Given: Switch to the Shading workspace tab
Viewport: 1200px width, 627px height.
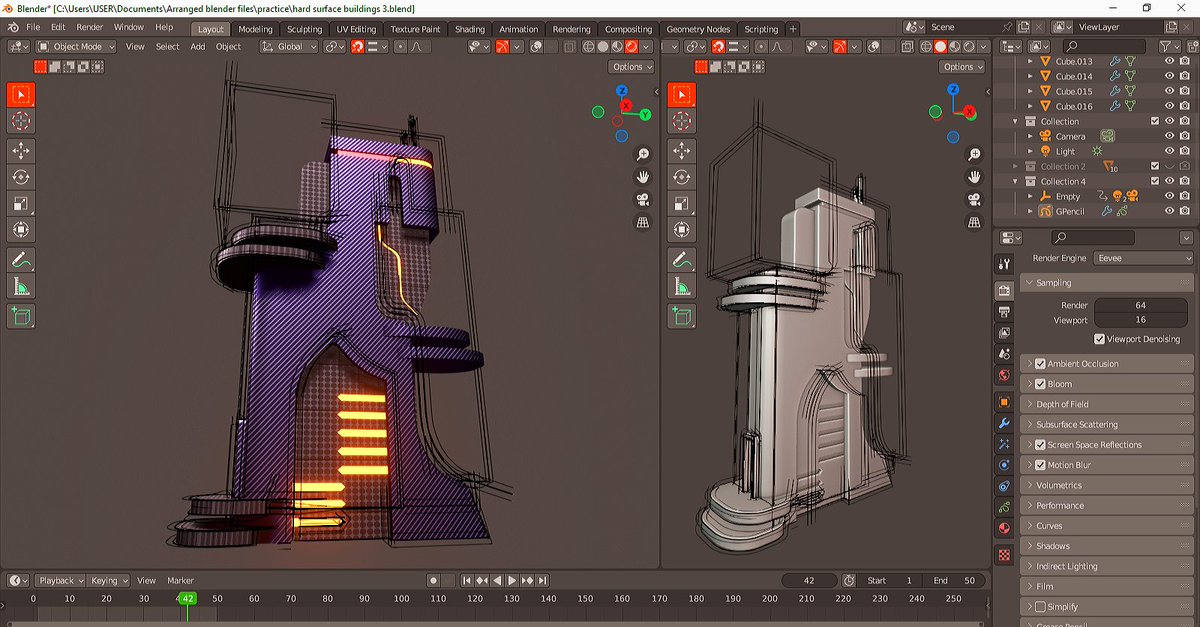Looking at the screenshot, I should pyautogui.click(x=468, y=29).
